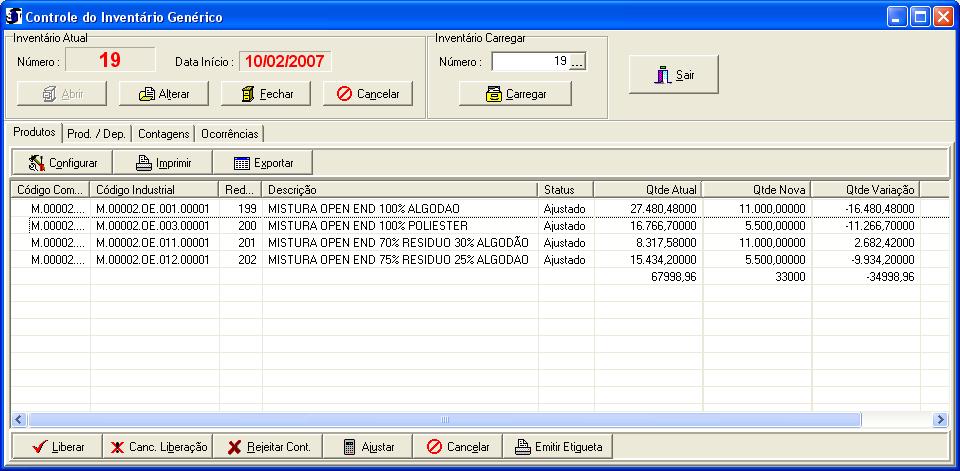Image resolution: width=960 pixels, height=471 pixels.
Task: Click the Alterar inventory button
Action: [163, 94]
